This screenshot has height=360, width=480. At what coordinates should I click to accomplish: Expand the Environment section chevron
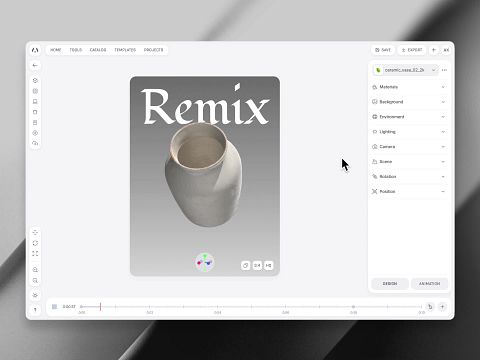pos(443,117)
